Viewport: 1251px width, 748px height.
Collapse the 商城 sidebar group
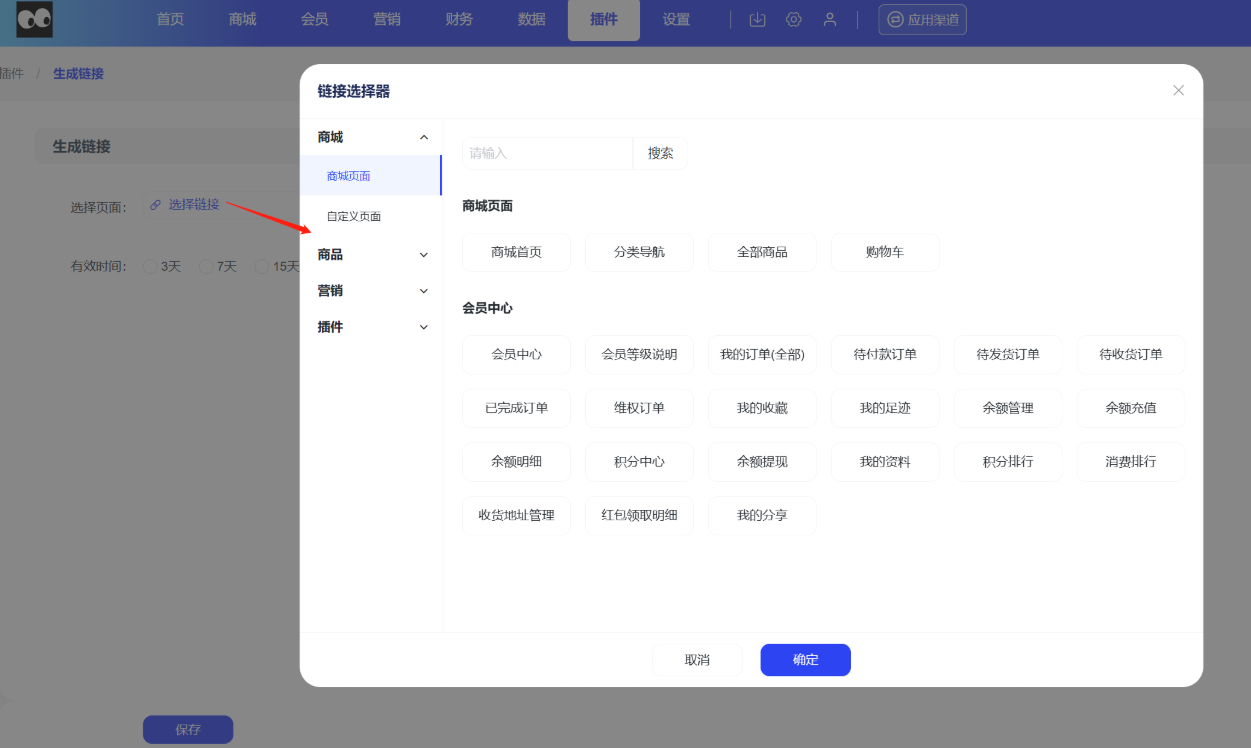372,137
